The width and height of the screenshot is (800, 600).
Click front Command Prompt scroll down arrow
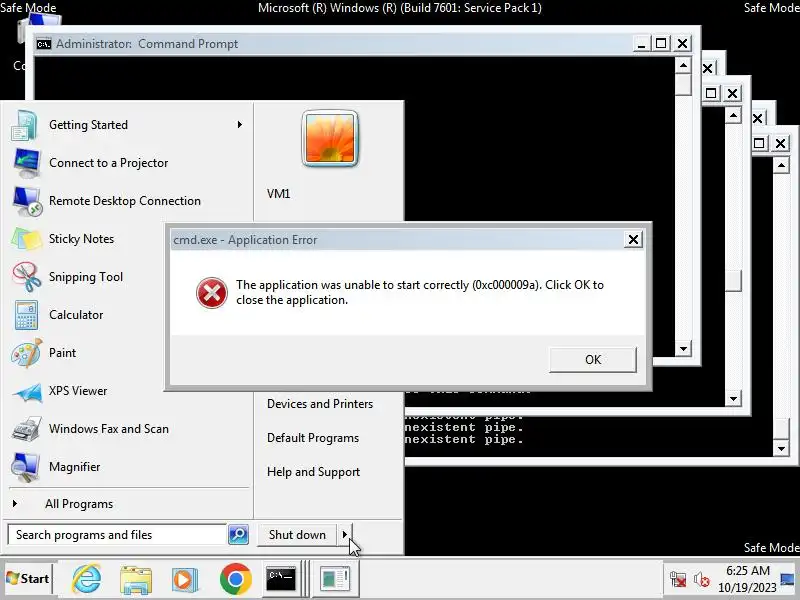point(683,348)
